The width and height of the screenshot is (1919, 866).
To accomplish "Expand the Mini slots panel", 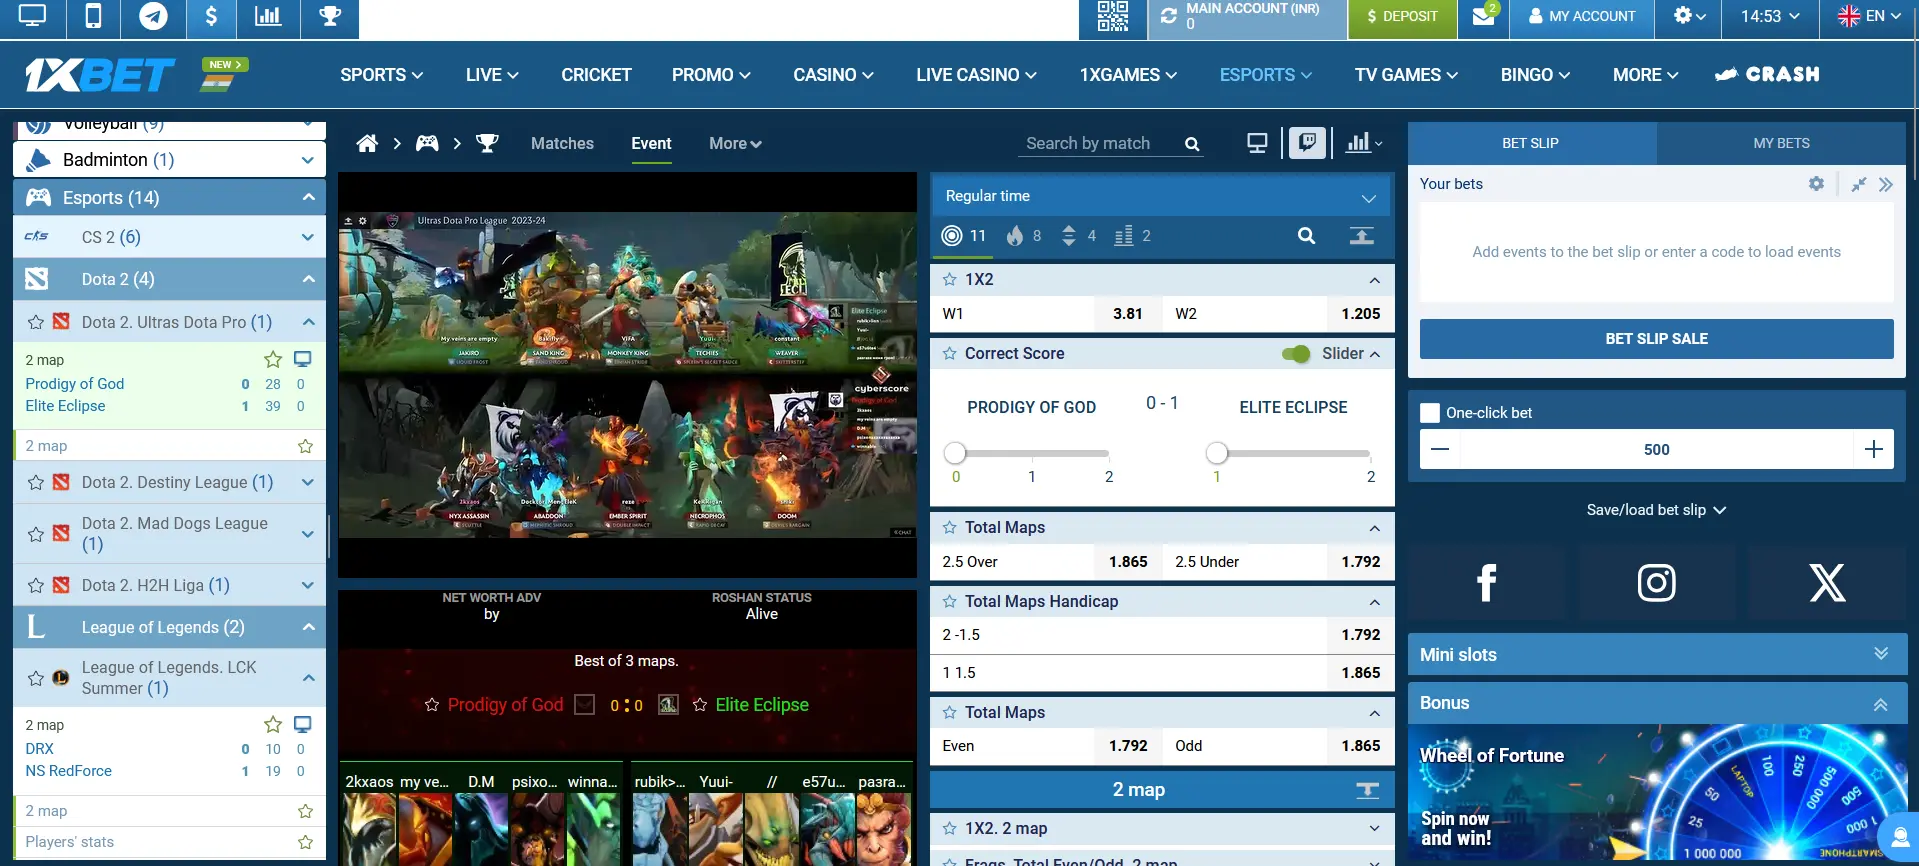I will point(1657,654).
